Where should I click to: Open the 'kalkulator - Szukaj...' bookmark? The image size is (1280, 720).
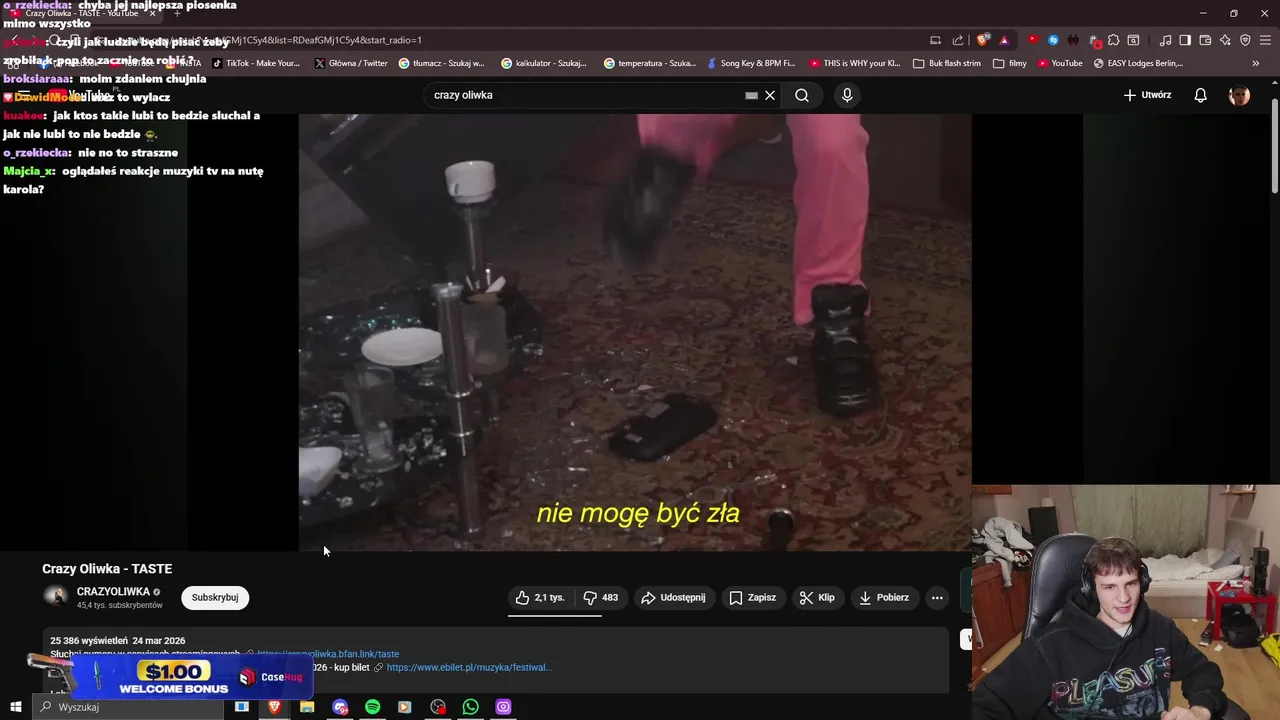544,63
